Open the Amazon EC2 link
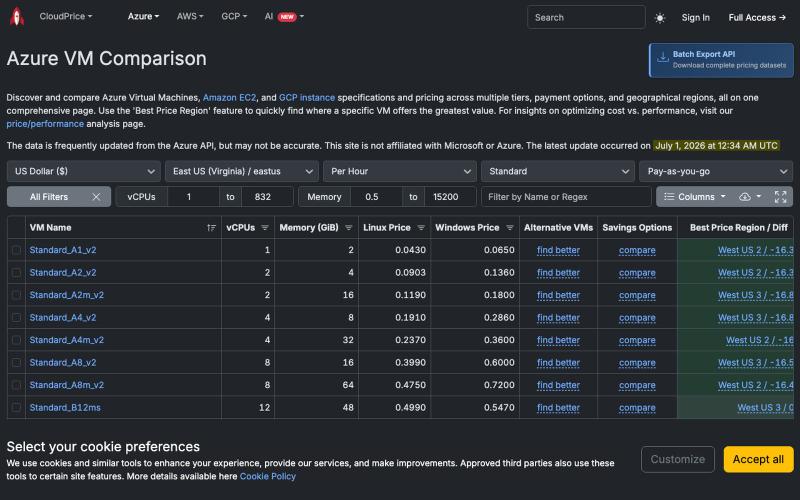Screen dimensions: 800x500 click(230, 97)
